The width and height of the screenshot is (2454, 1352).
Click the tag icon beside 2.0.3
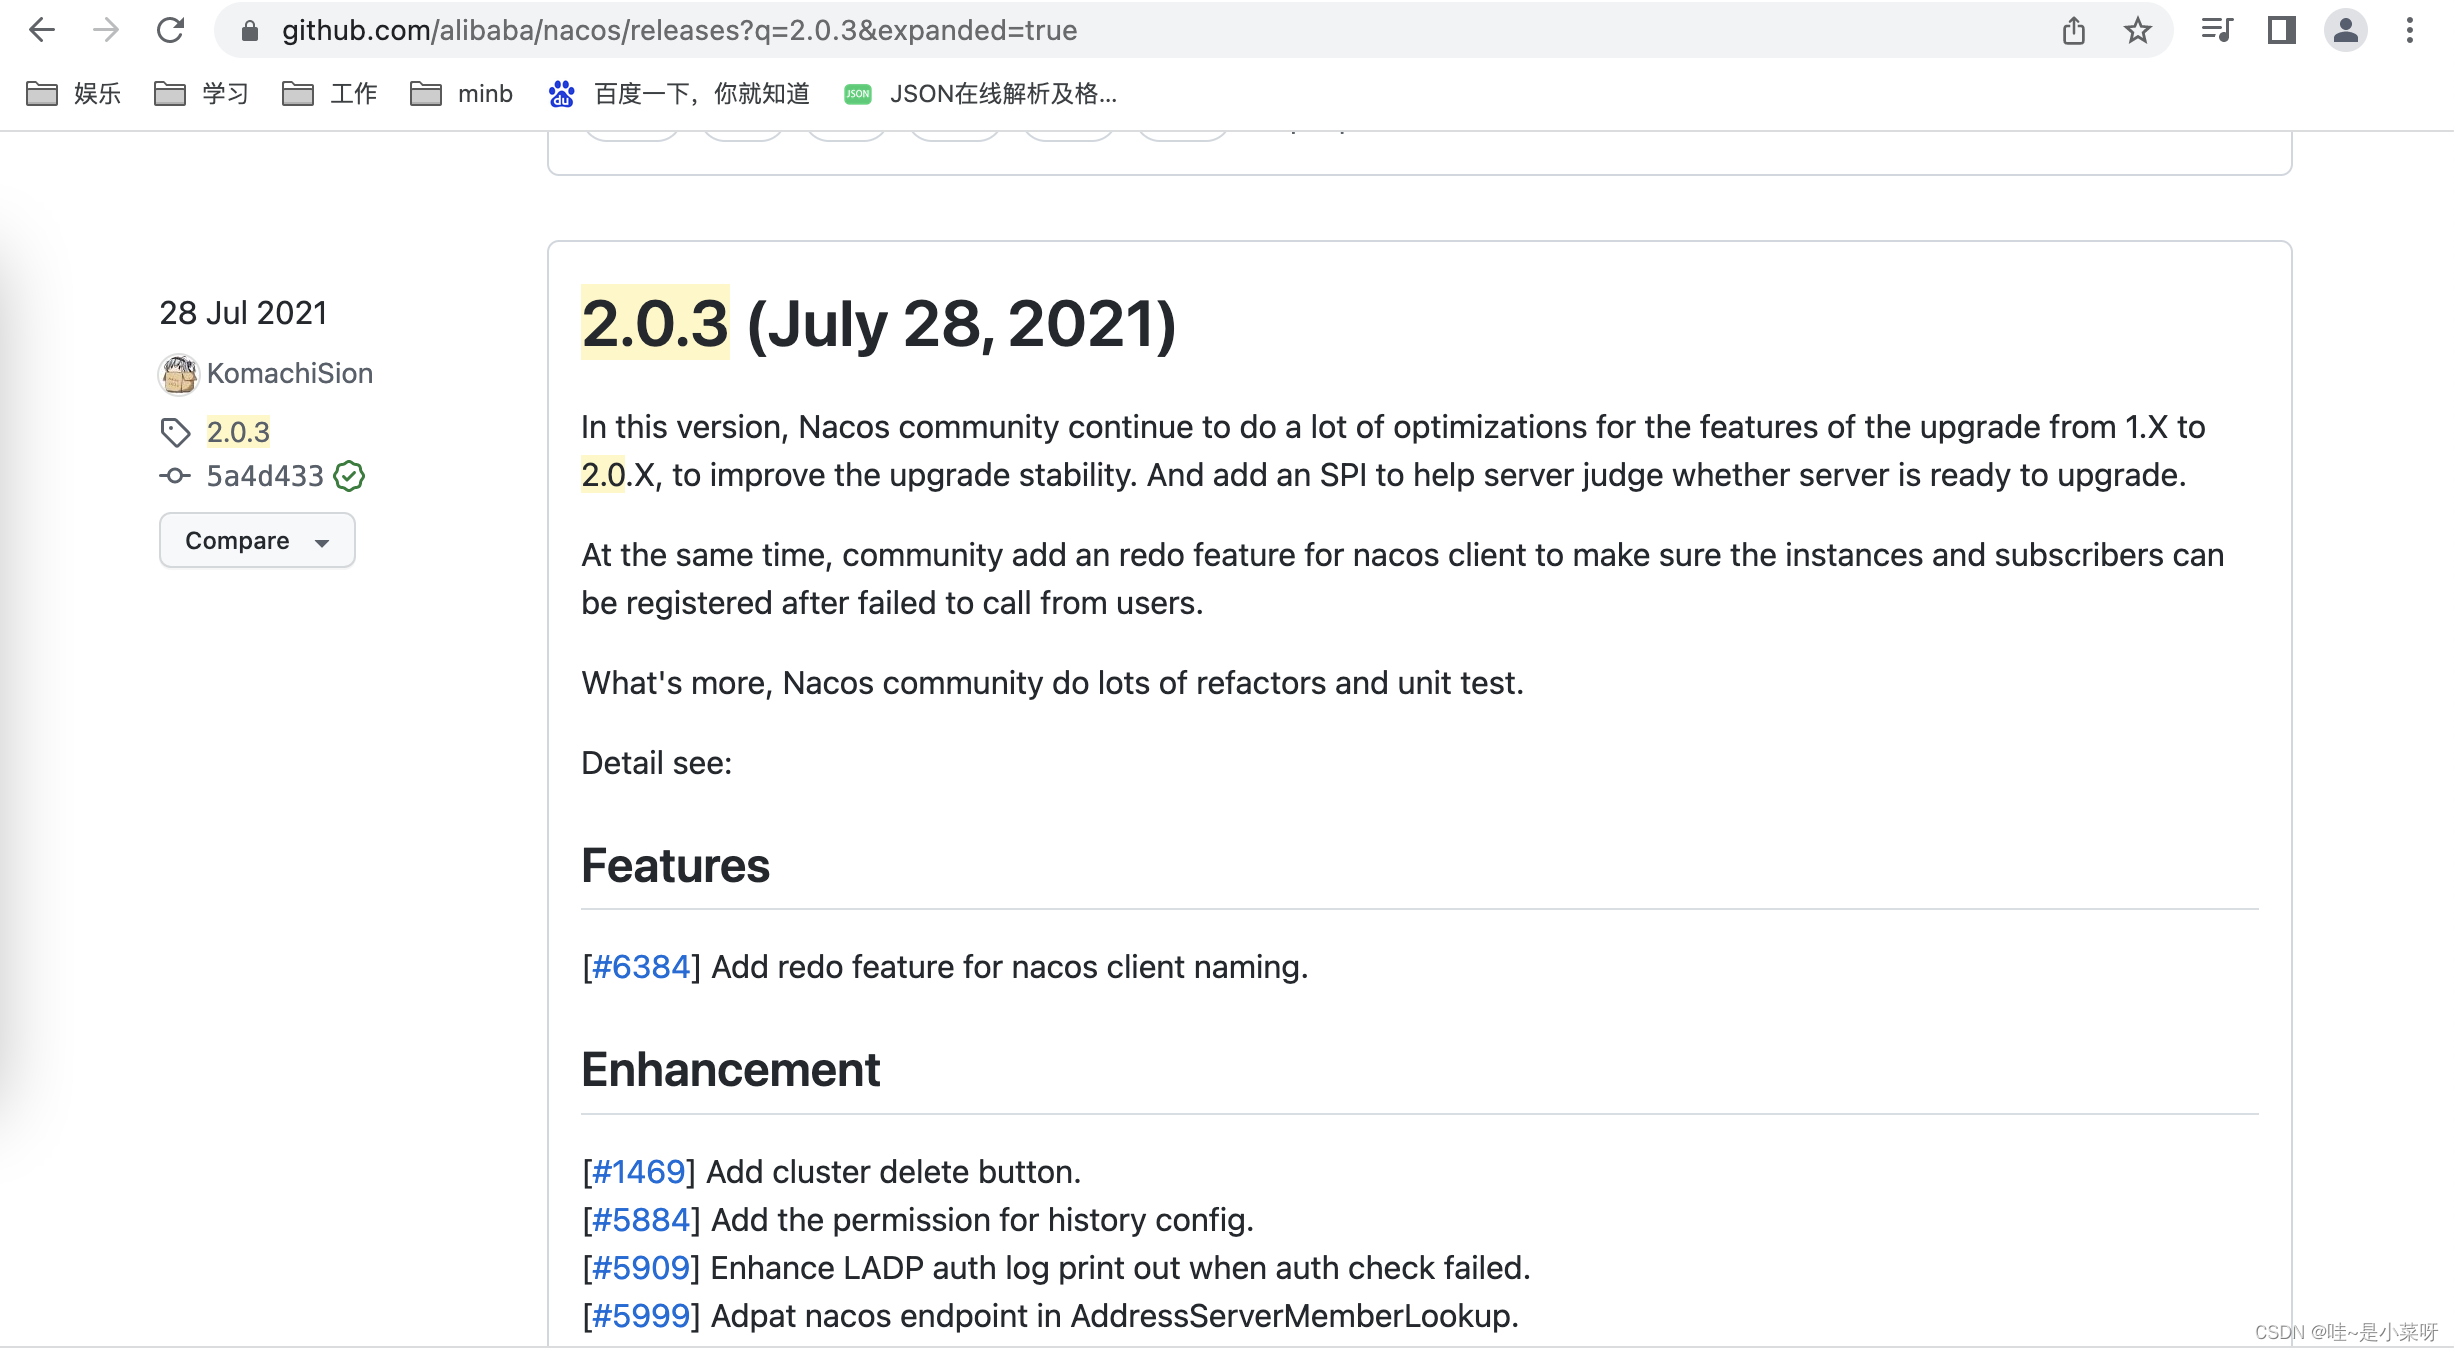click(175, 432)
